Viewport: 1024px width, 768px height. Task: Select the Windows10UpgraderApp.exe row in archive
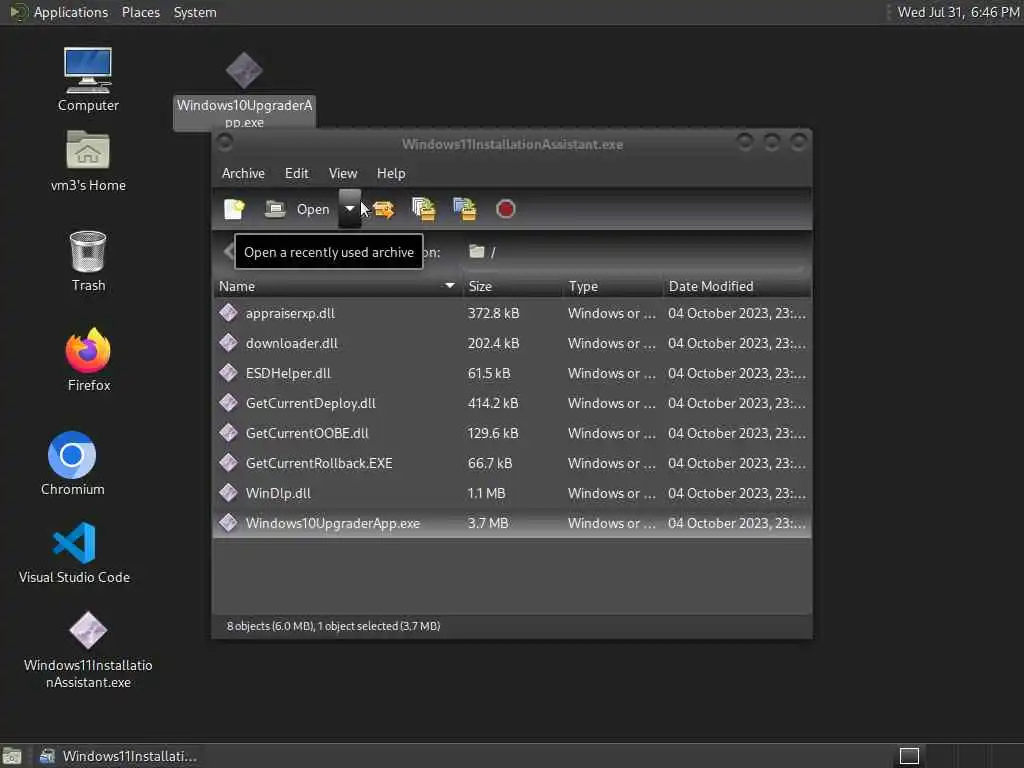click(512, 524)
